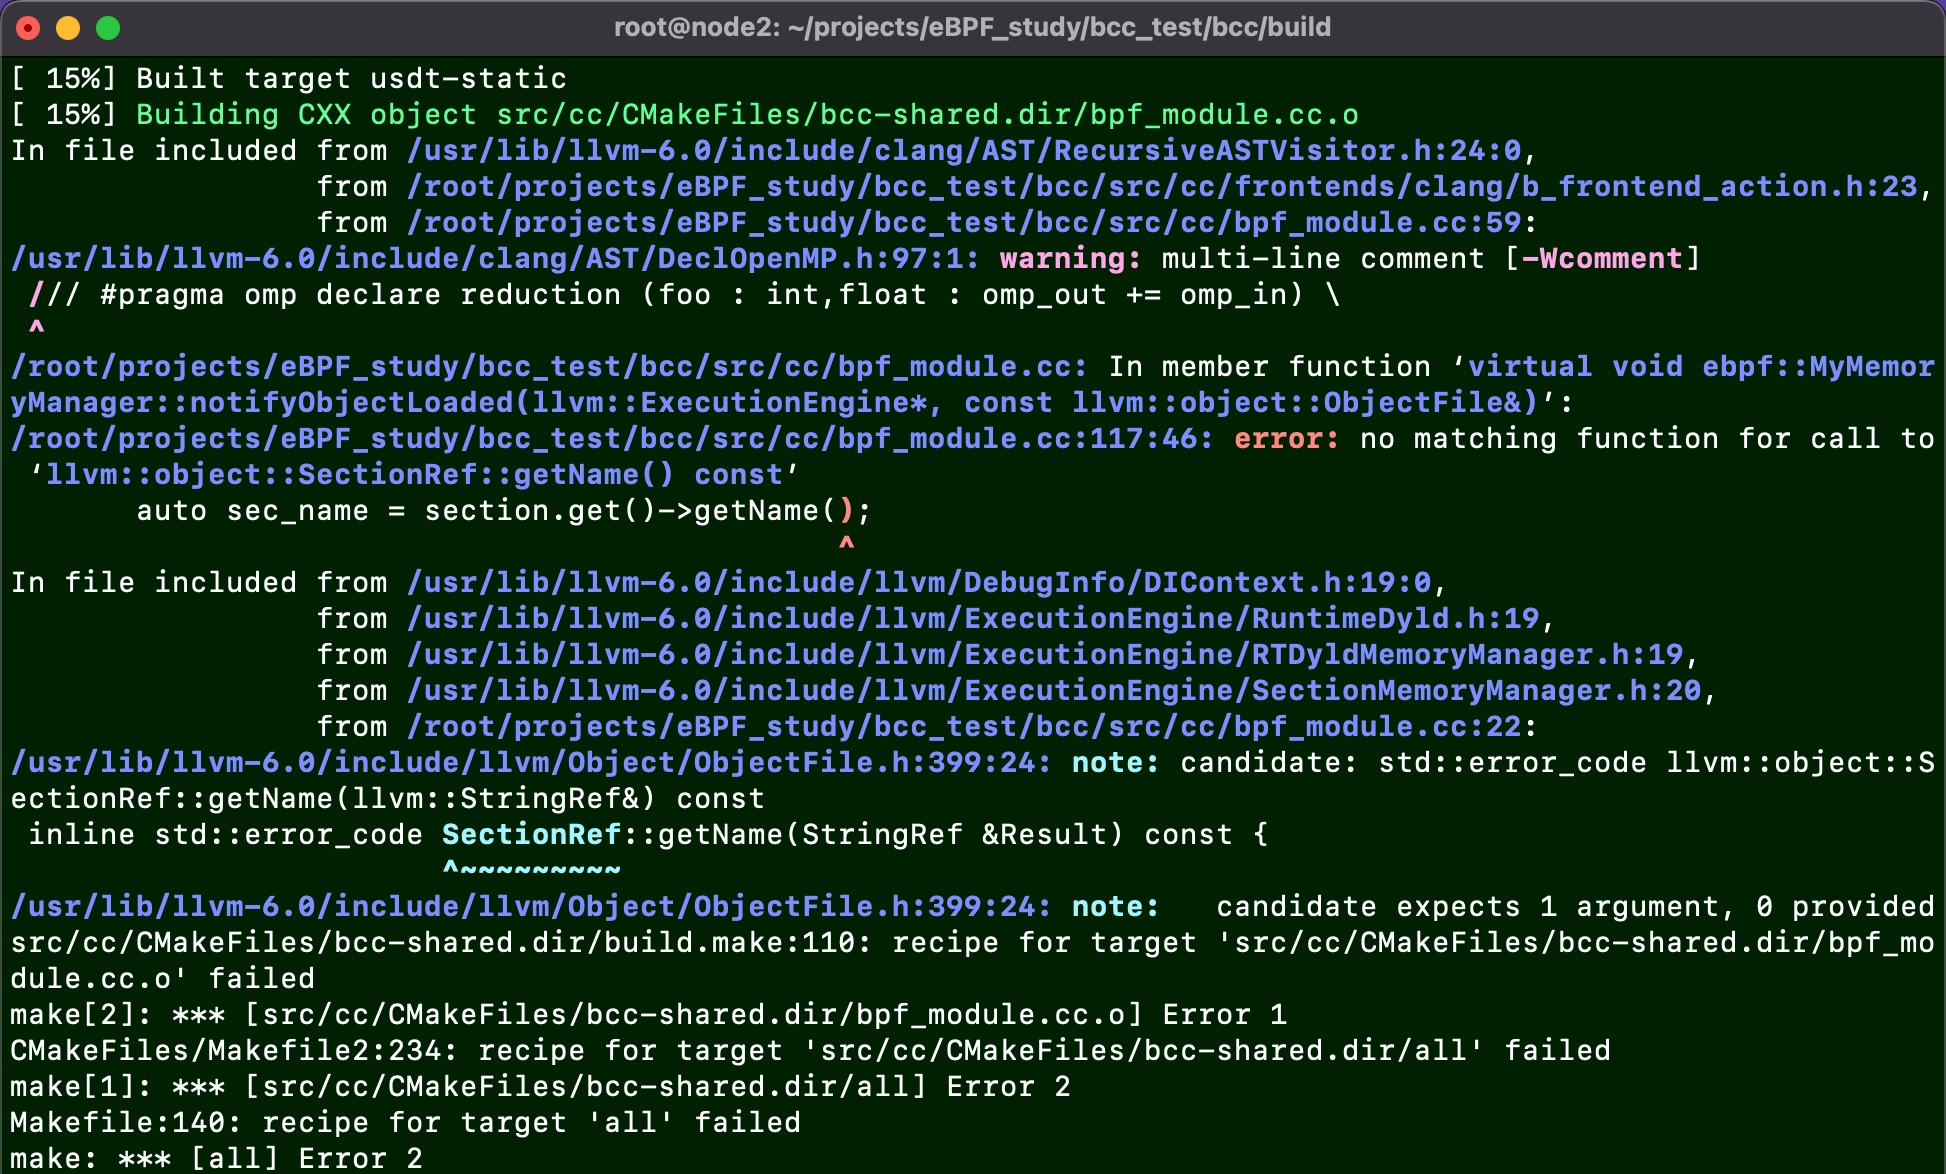Click 'Building CXX object' green line
This screenshot has height=1174, width=1946.
pyautogui.click(x=747, y=114)
